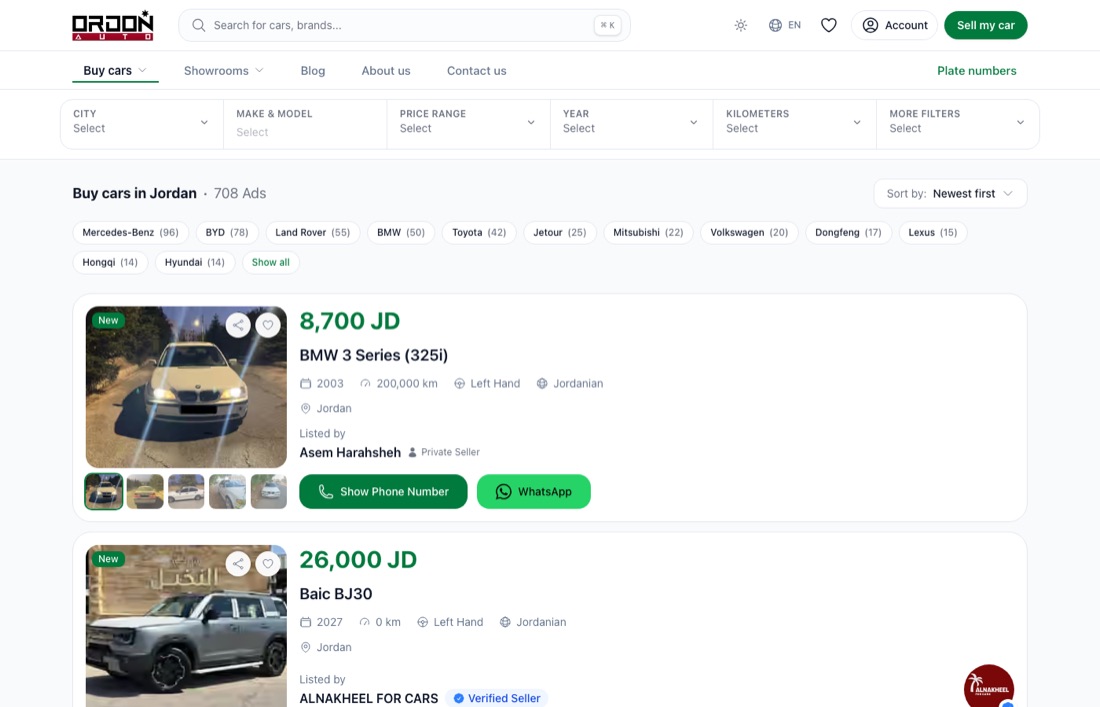Open BMW 3 Series (325i) listing title
This screenshot has width=1100, height=707.
tap(373, 355)
